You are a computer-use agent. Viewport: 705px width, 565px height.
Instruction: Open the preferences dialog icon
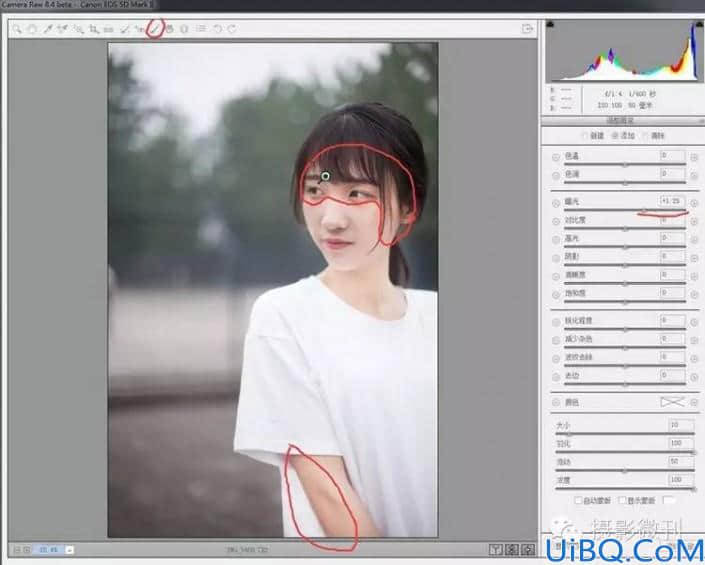[201, 29]
